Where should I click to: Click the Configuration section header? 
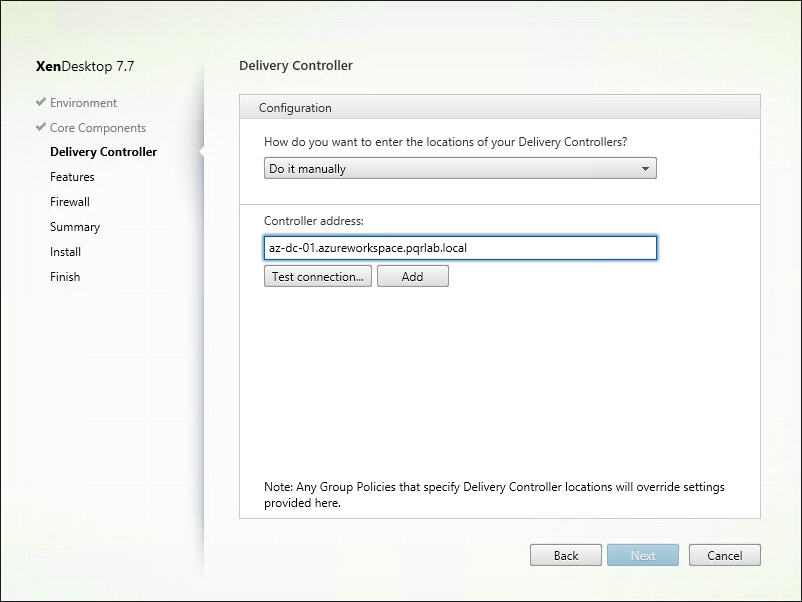tap(500, 107)
